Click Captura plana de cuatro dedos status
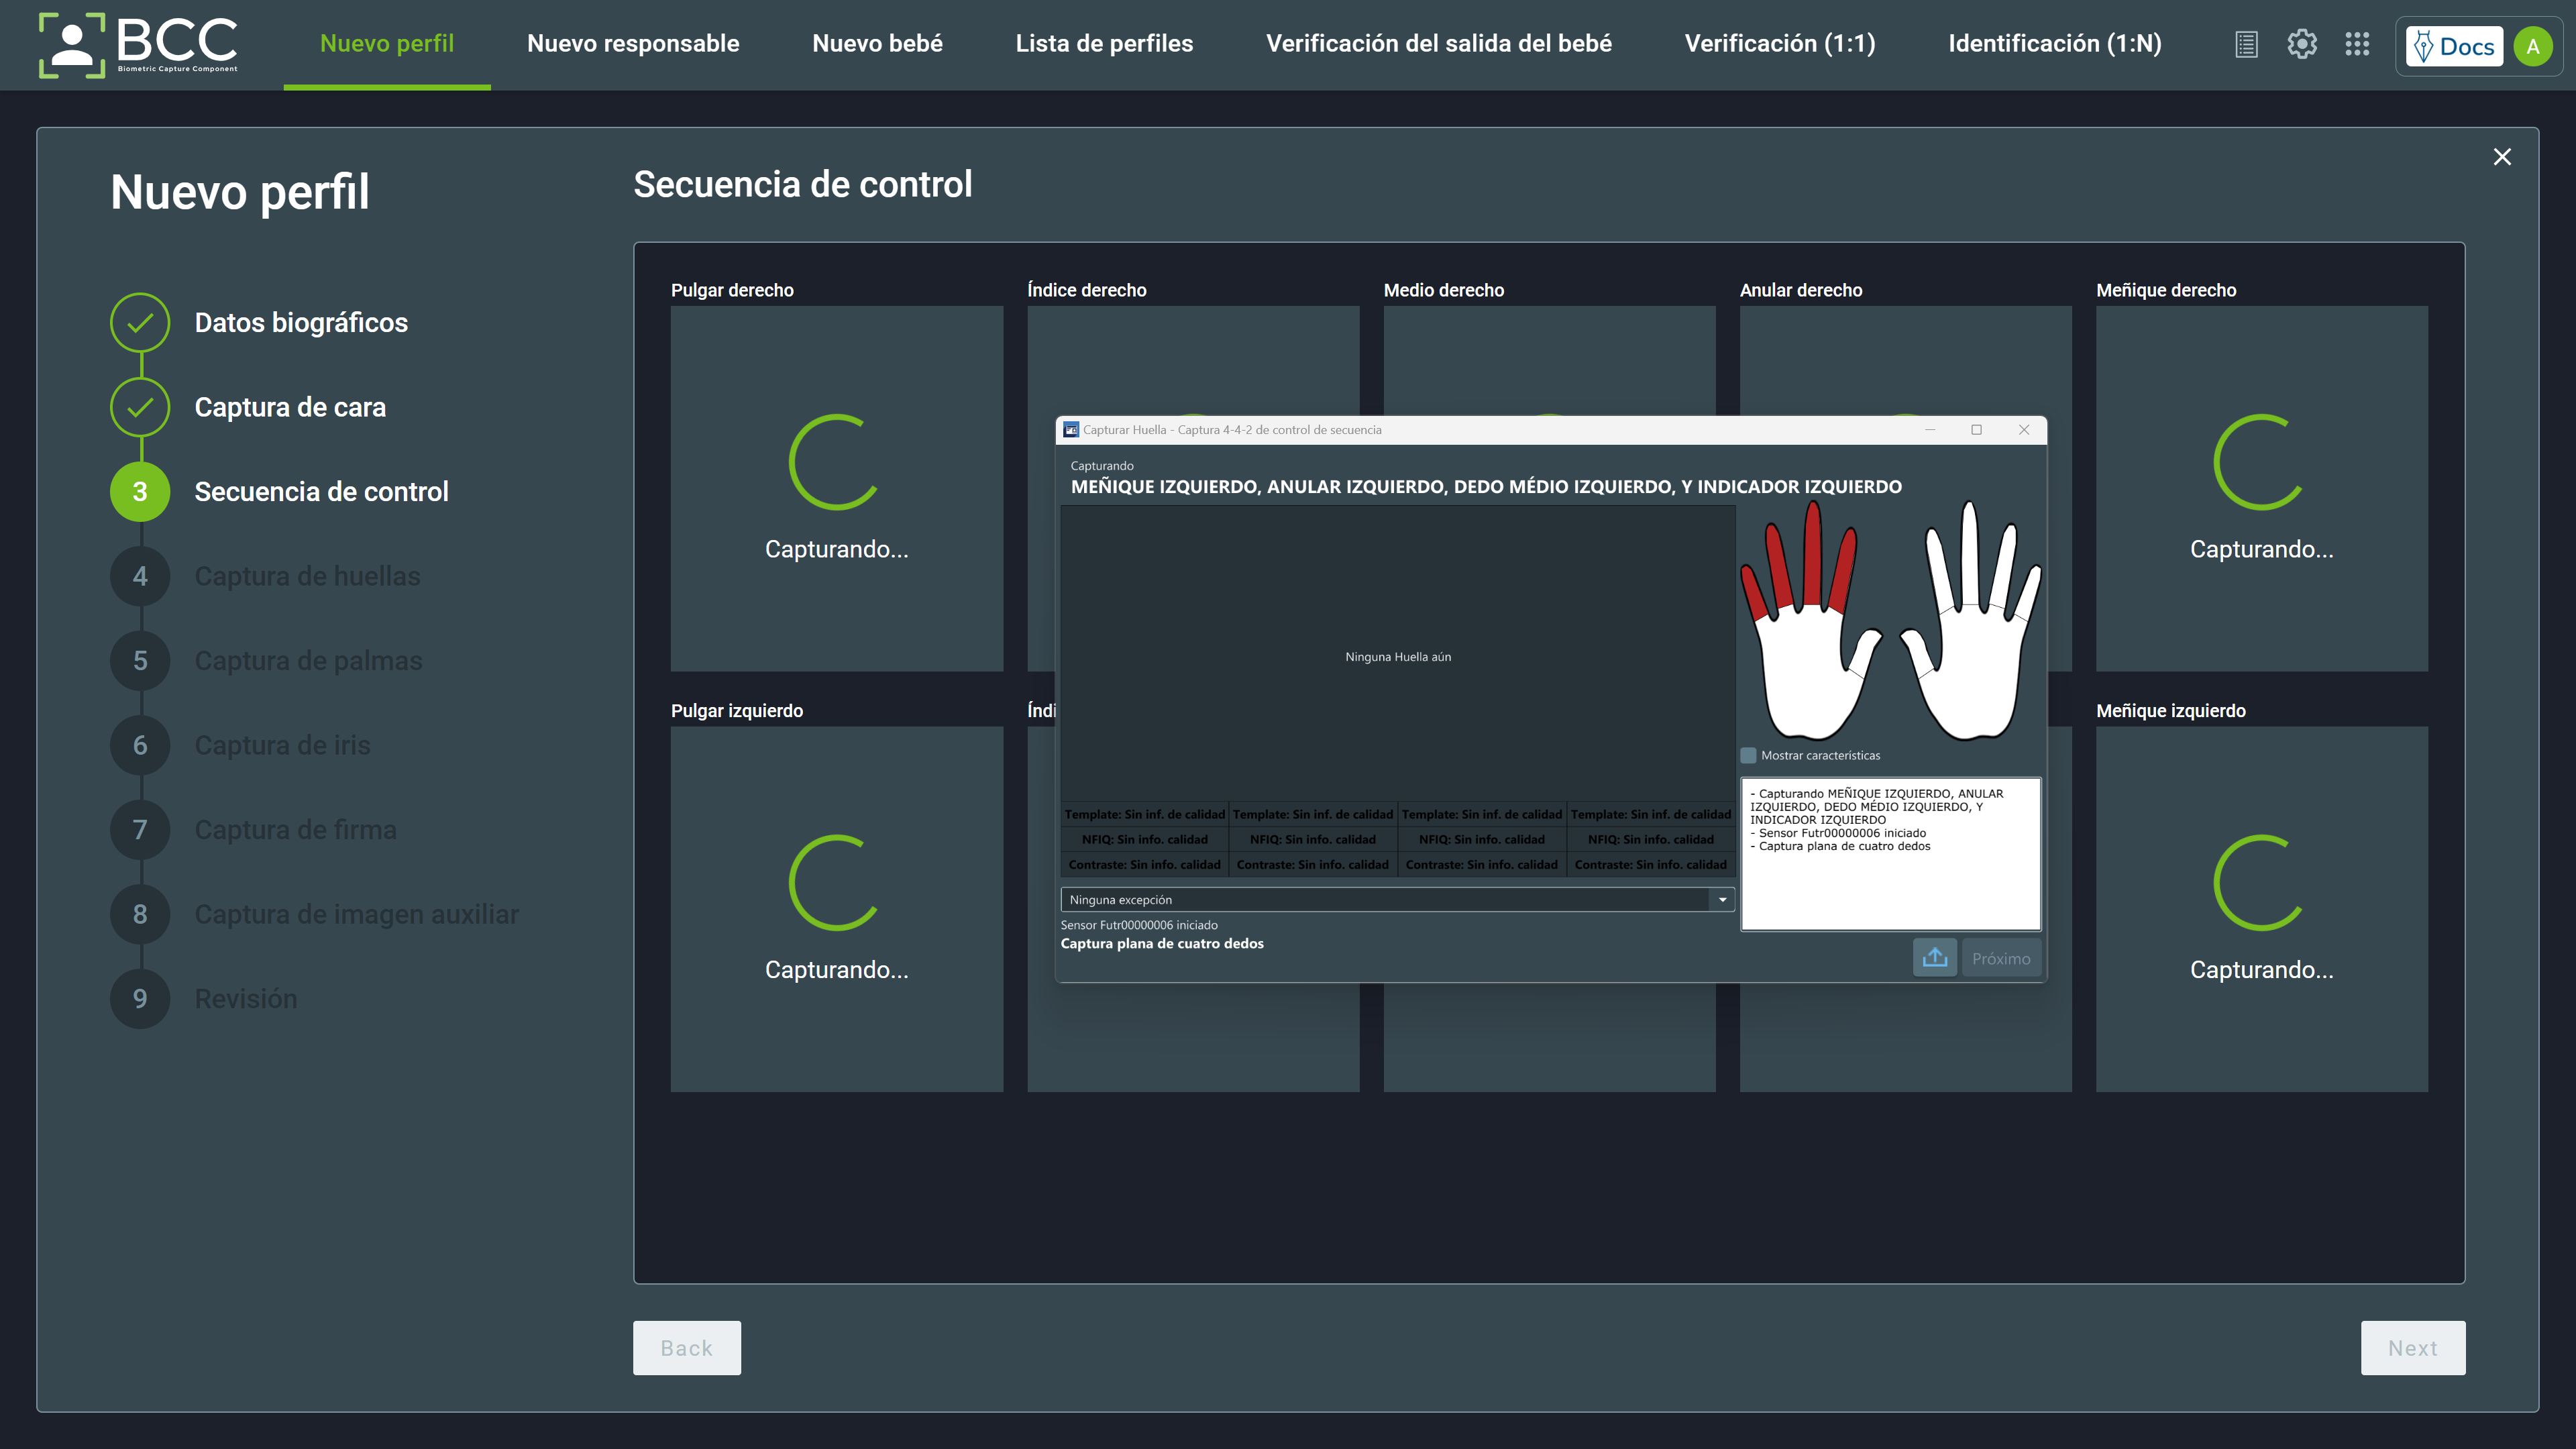The height and width of the screenshot is (1449, 2576). 1162,943
